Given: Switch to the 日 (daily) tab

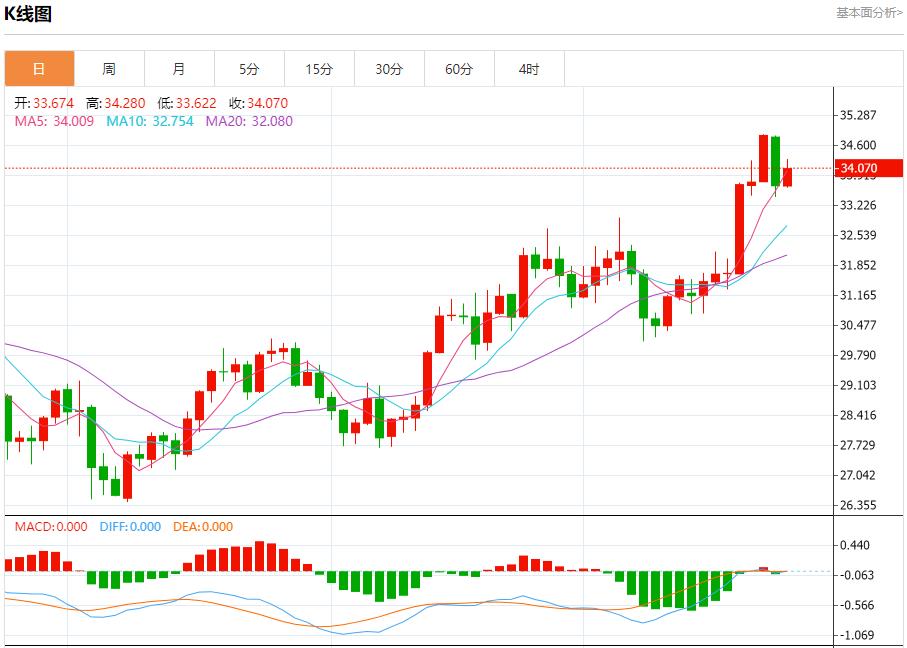Looking at the screenshot, I should [39, 69].
